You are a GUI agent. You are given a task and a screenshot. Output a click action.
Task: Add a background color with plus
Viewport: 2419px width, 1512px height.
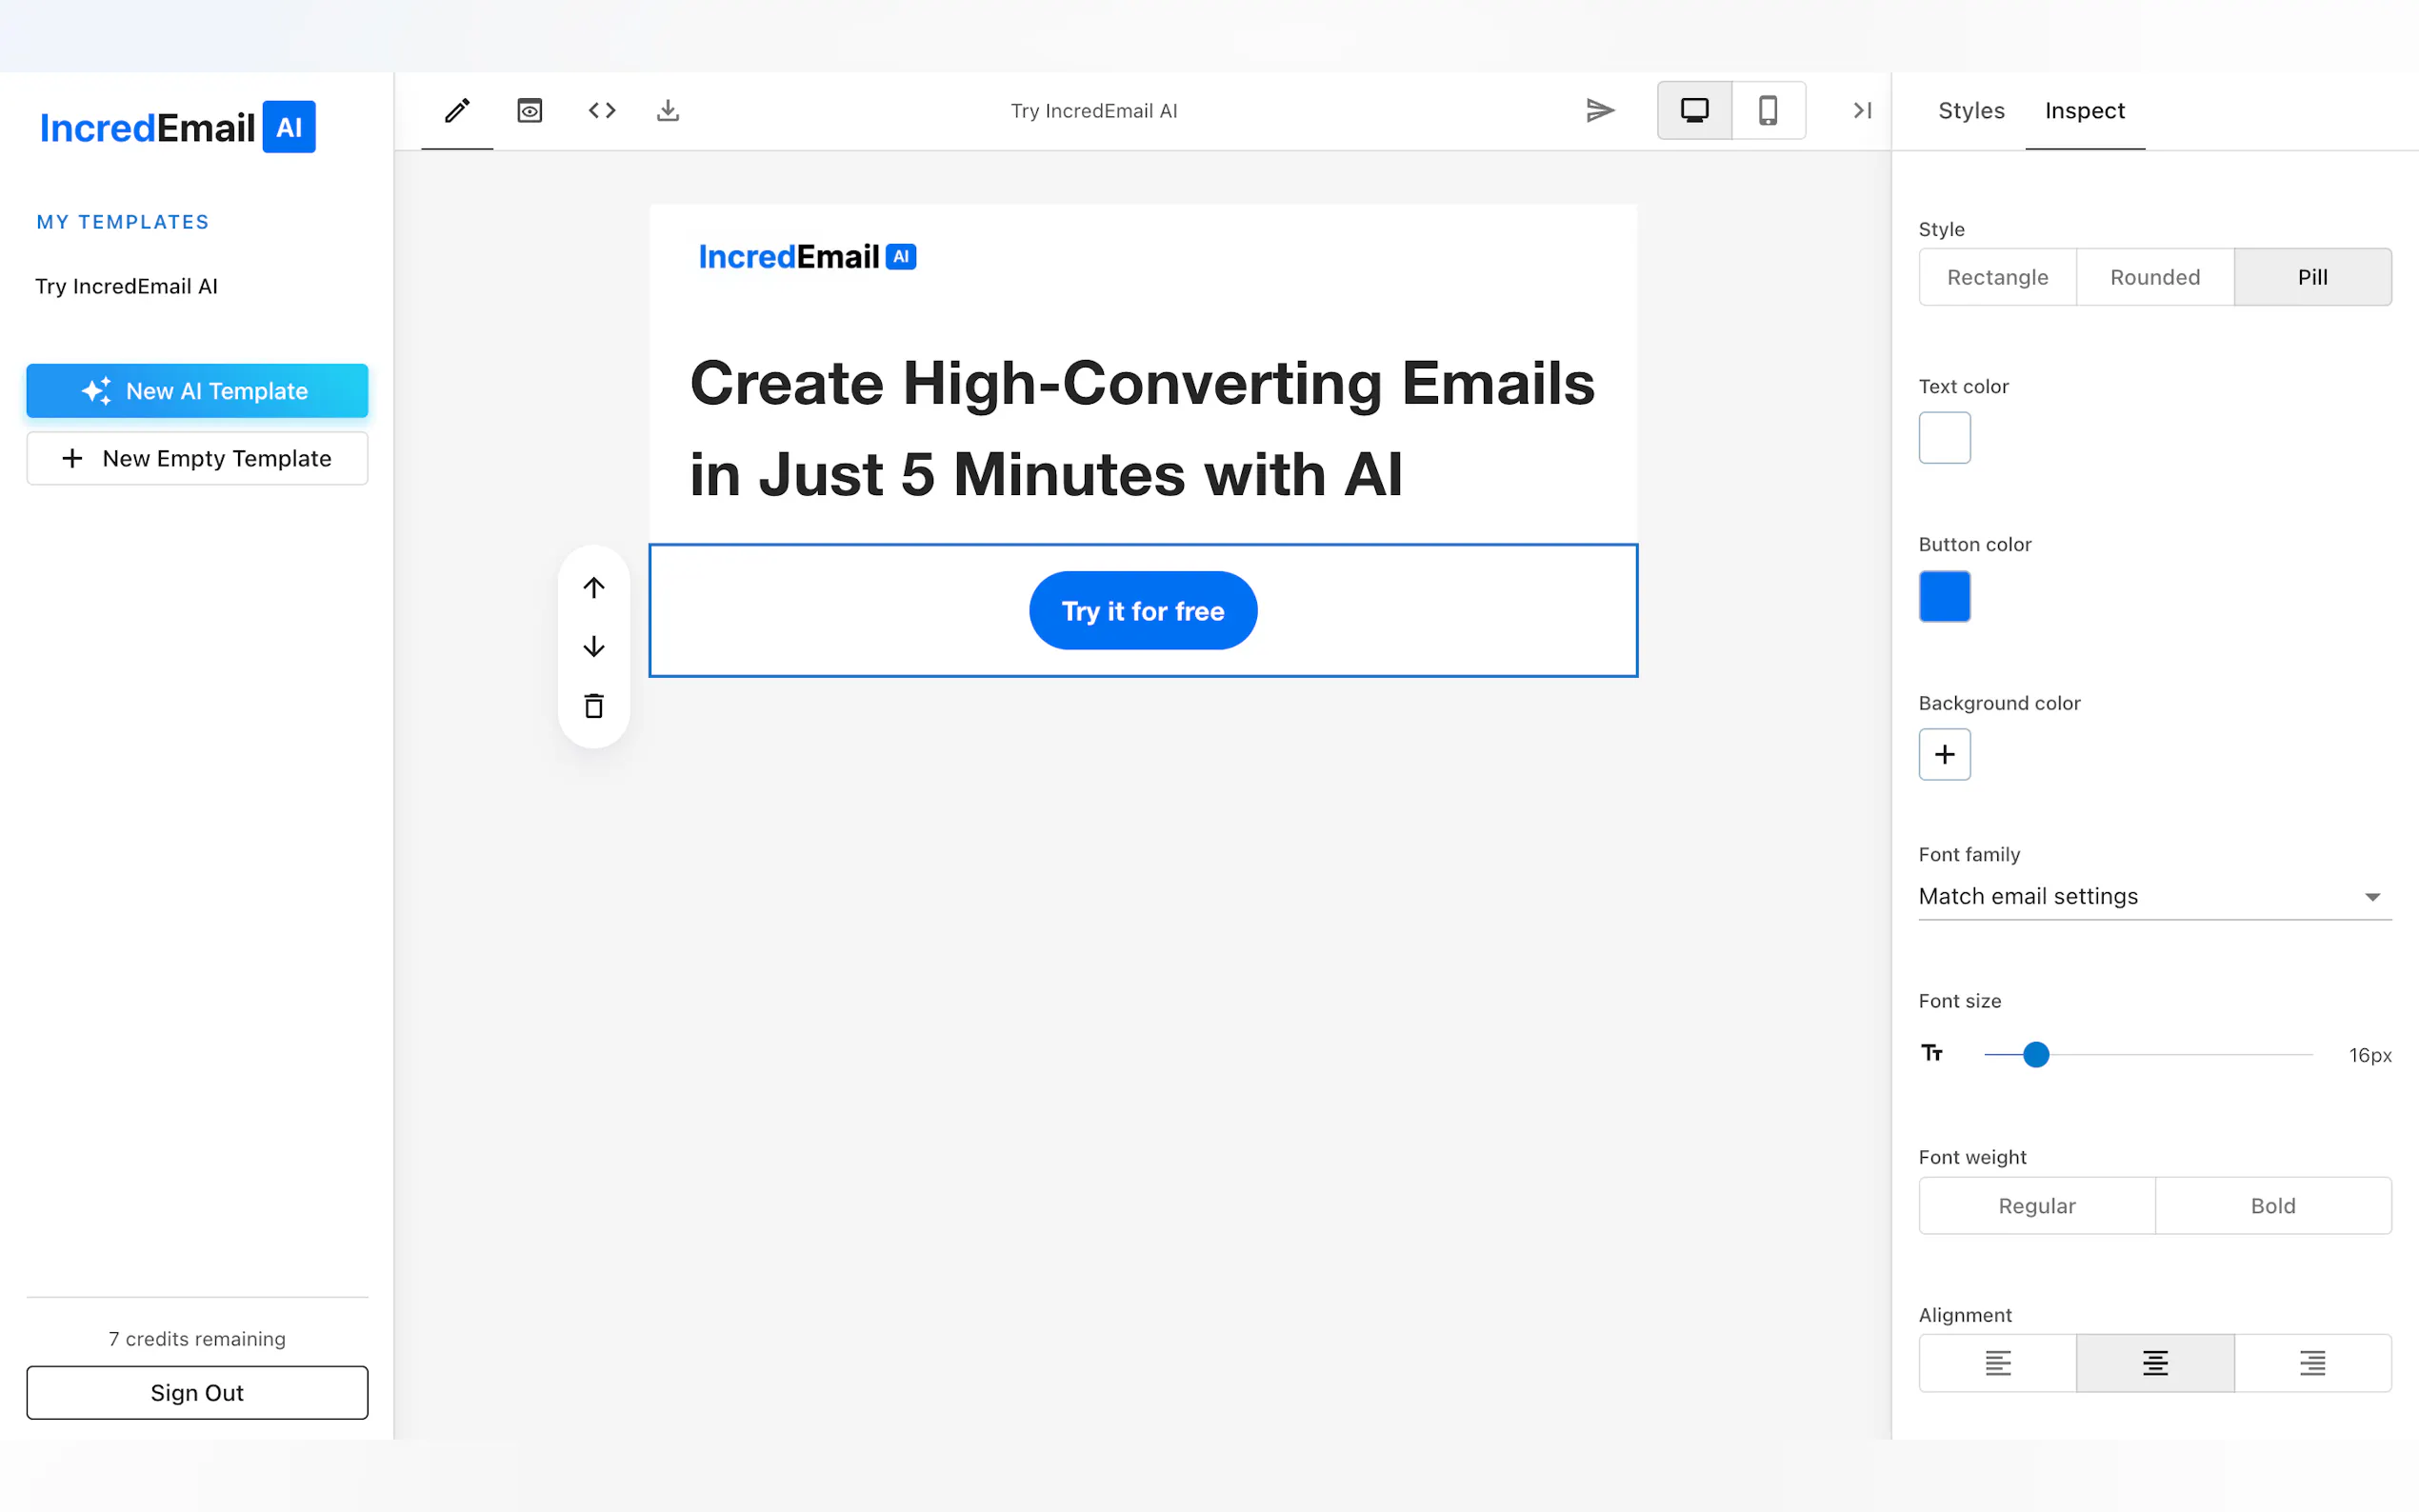pos(1944,754)
